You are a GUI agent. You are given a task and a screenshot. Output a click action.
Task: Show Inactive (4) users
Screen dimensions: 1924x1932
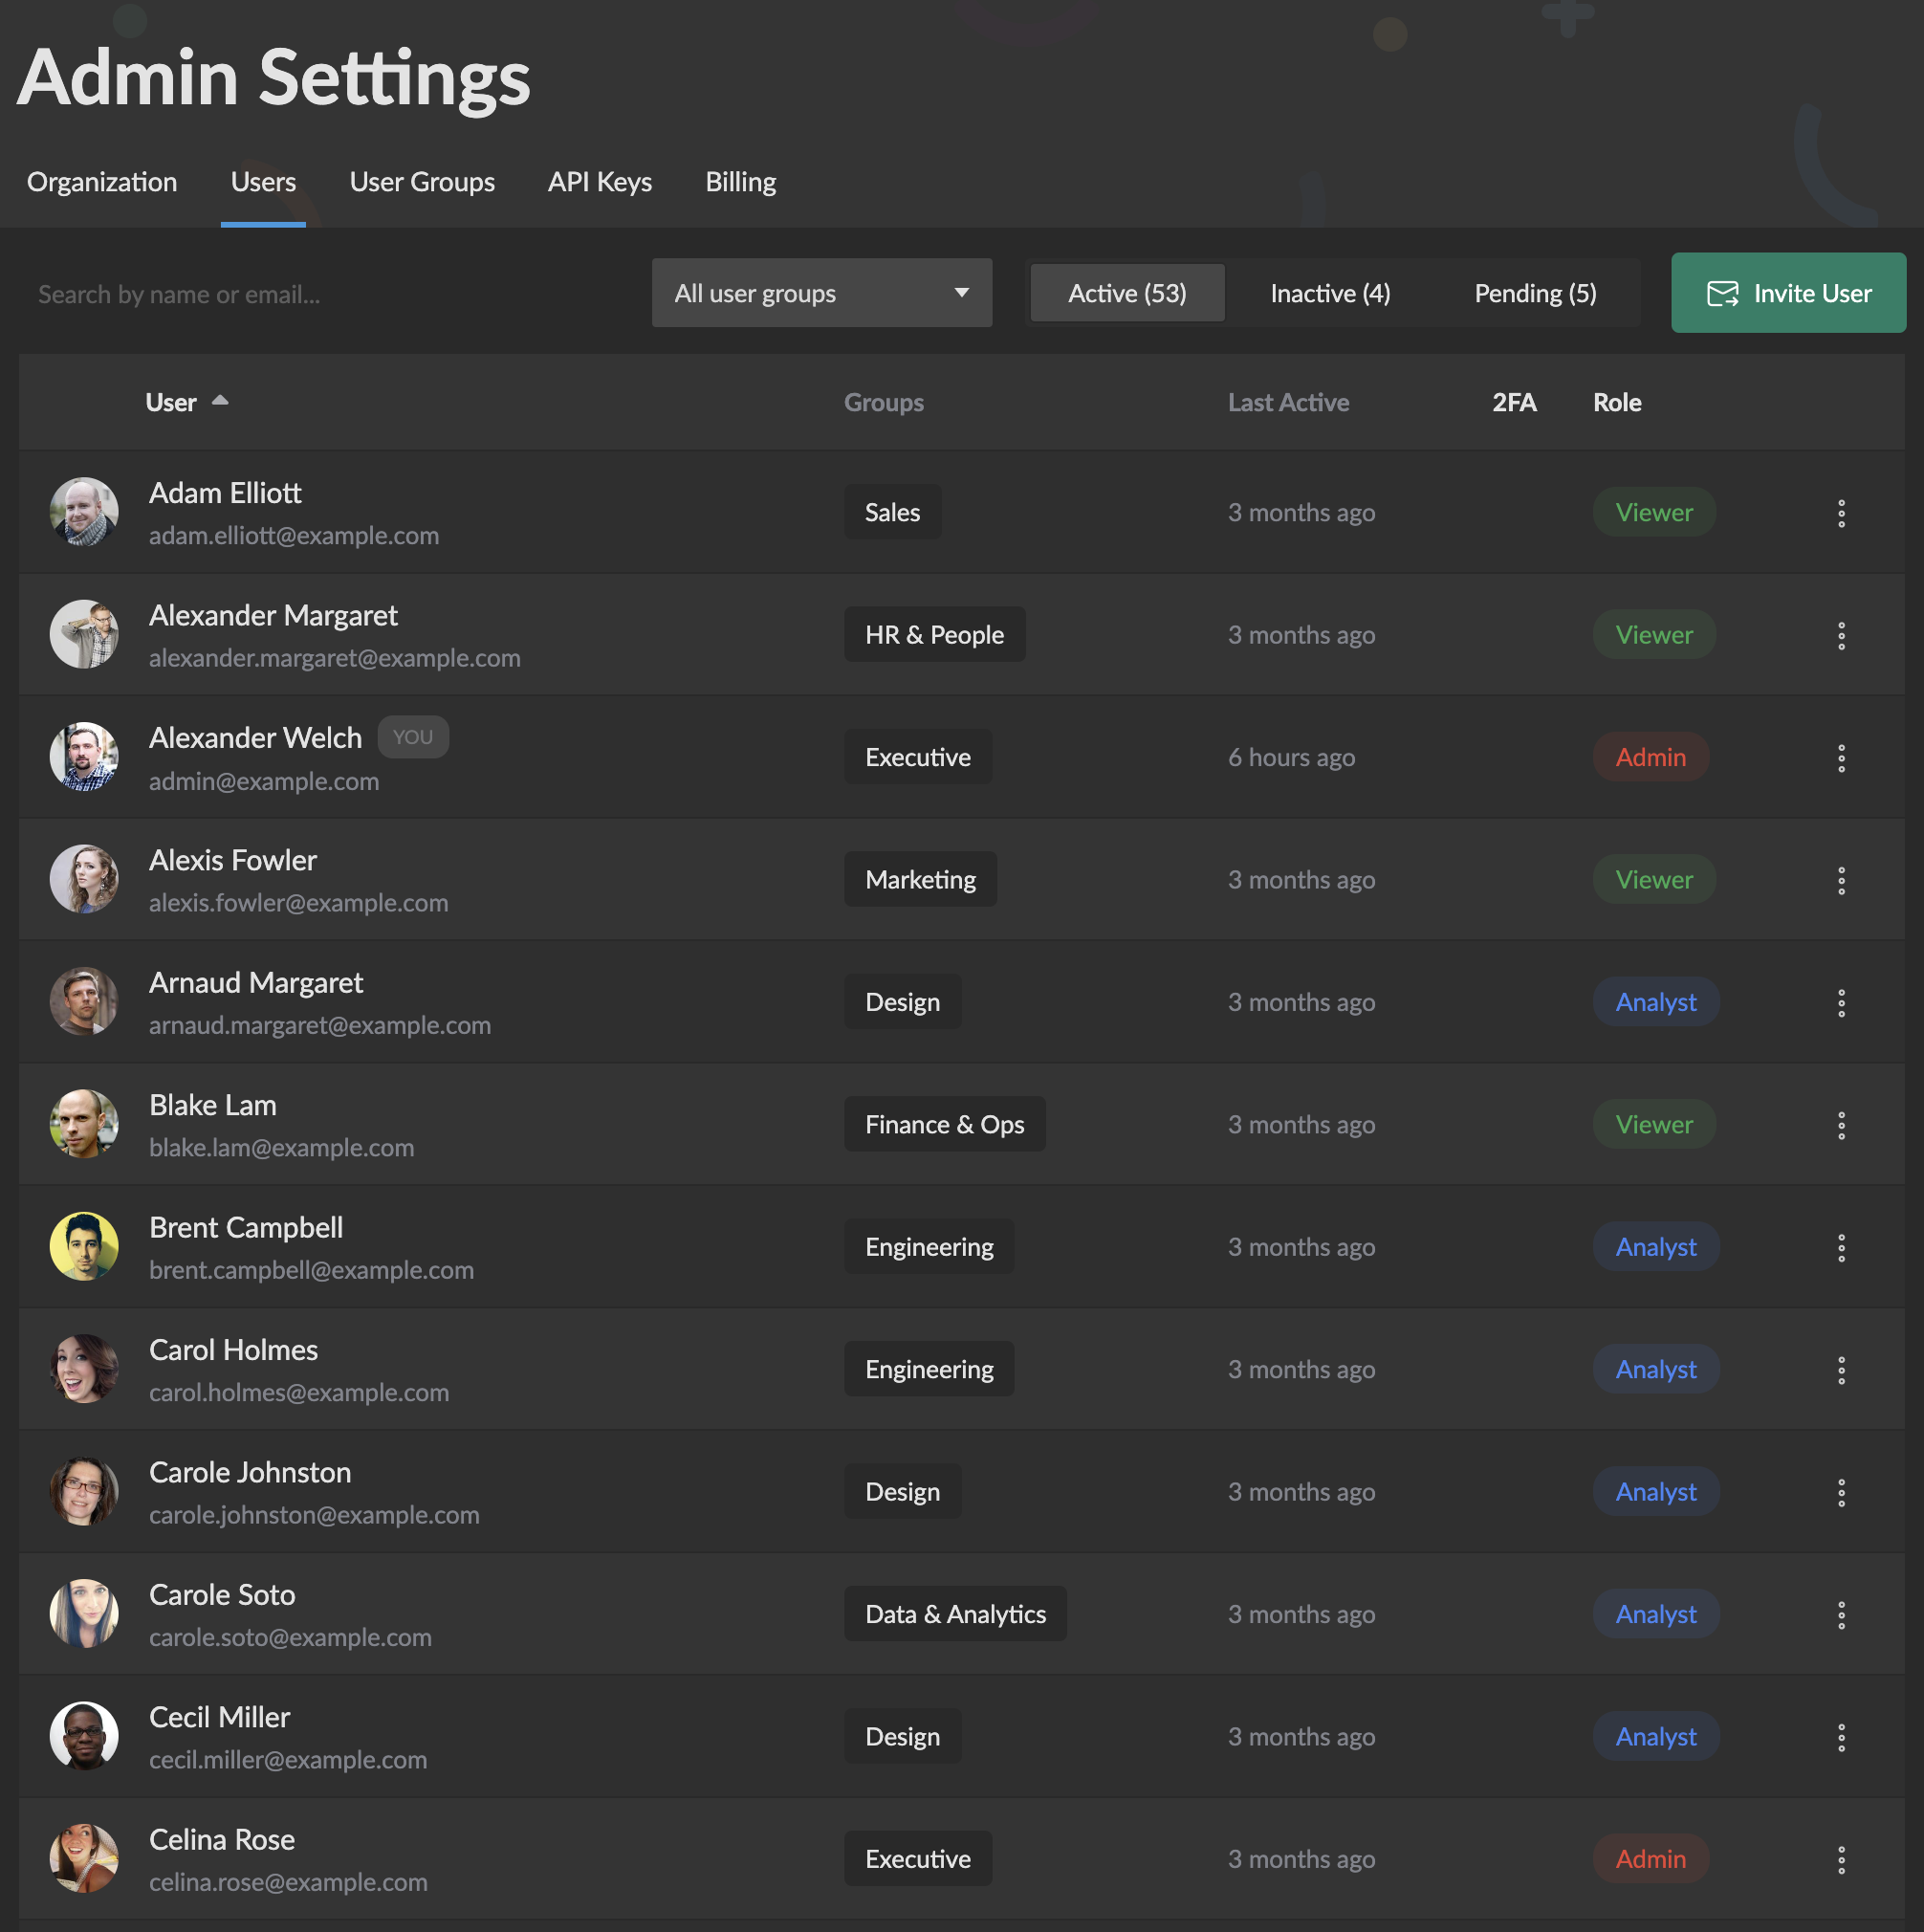tap(1330, 293)
